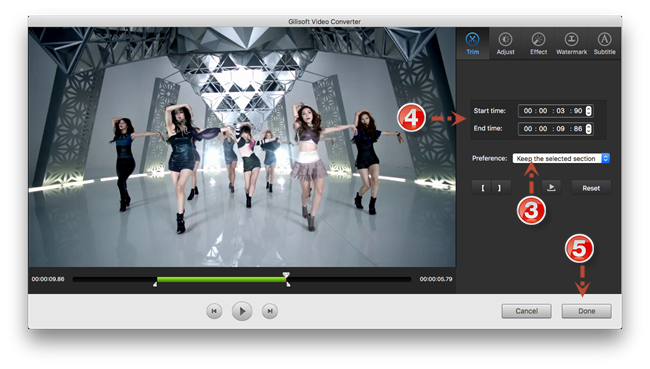Screen dimensions: 650x369
Task: Click the green selected timeline segment
Action: [x=221, y=279]
